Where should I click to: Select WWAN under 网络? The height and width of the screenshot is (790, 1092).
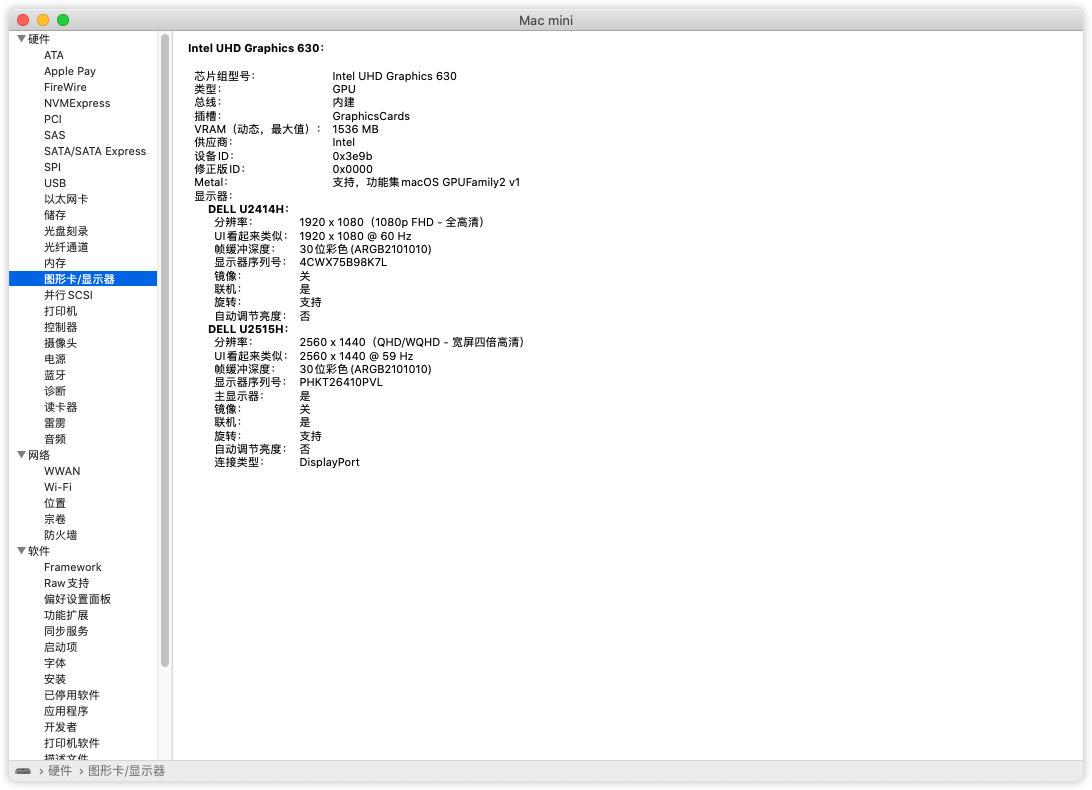coord(62,472)
